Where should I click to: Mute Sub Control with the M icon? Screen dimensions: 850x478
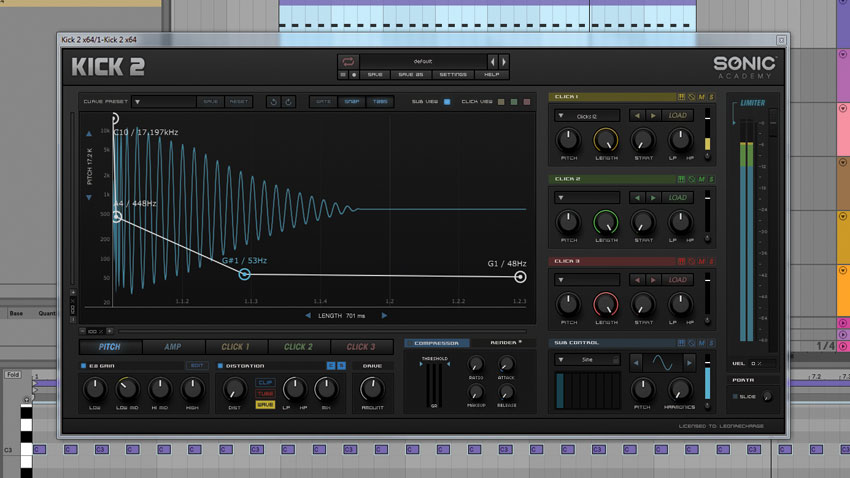point(701,343)
